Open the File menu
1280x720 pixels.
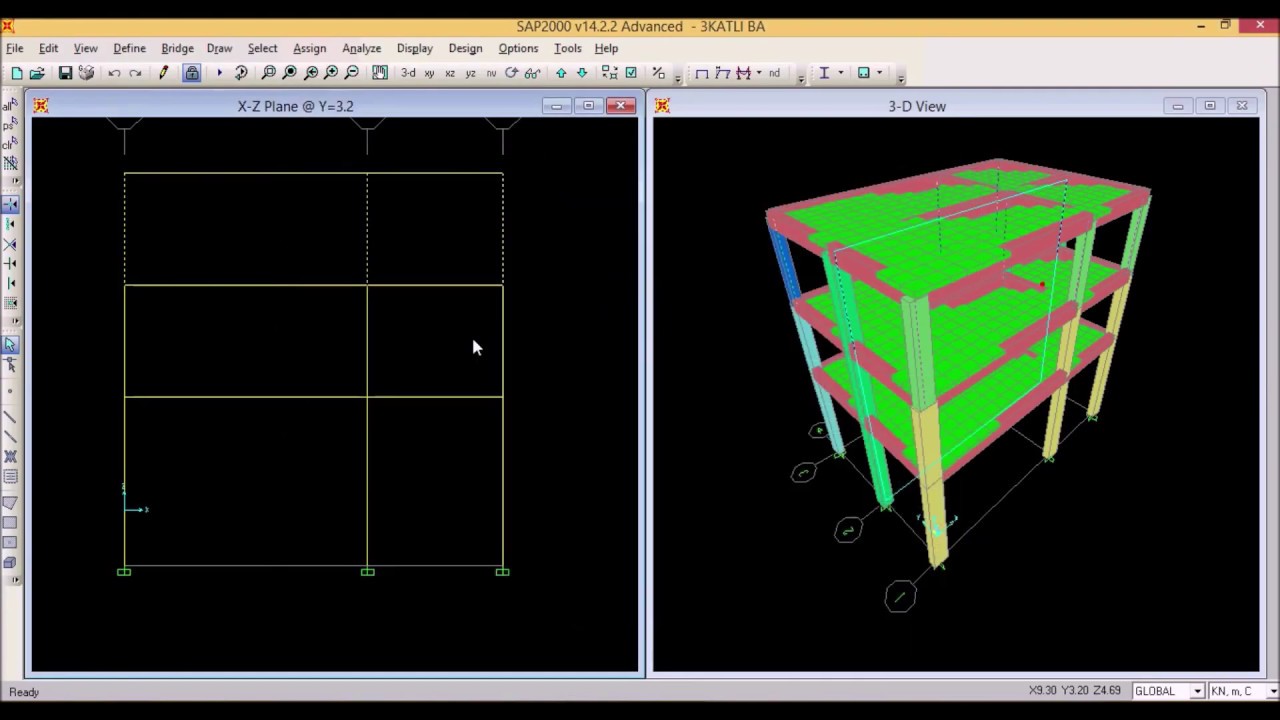pyautogui.click(x=15, y=48)
